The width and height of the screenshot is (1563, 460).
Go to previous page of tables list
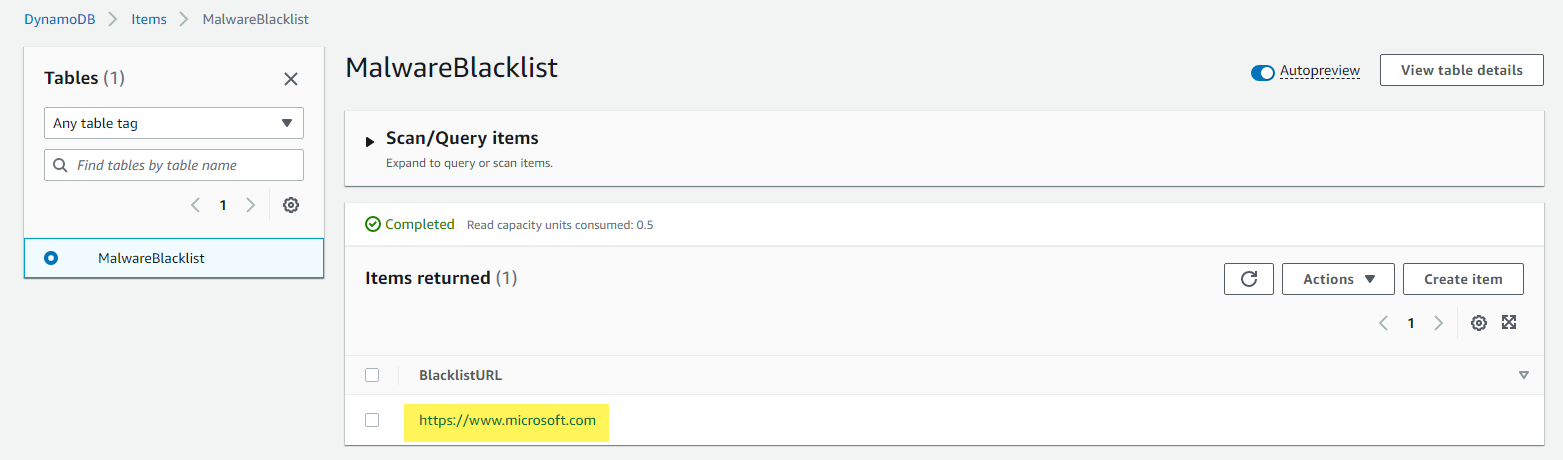pos(195,205)
